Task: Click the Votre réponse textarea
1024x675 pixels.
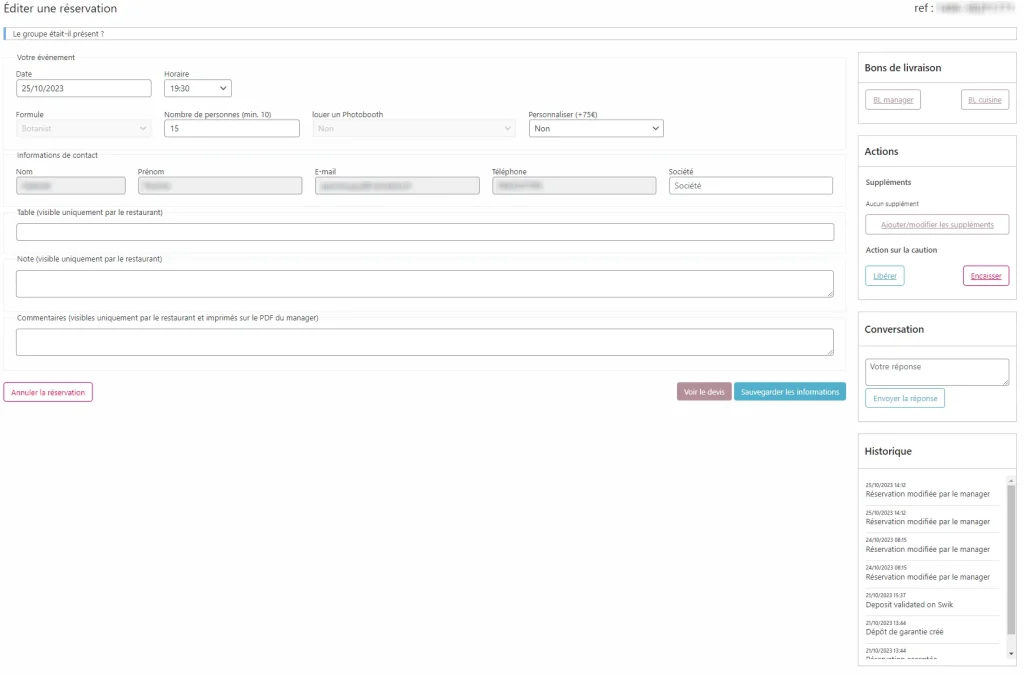Action: 936,372
